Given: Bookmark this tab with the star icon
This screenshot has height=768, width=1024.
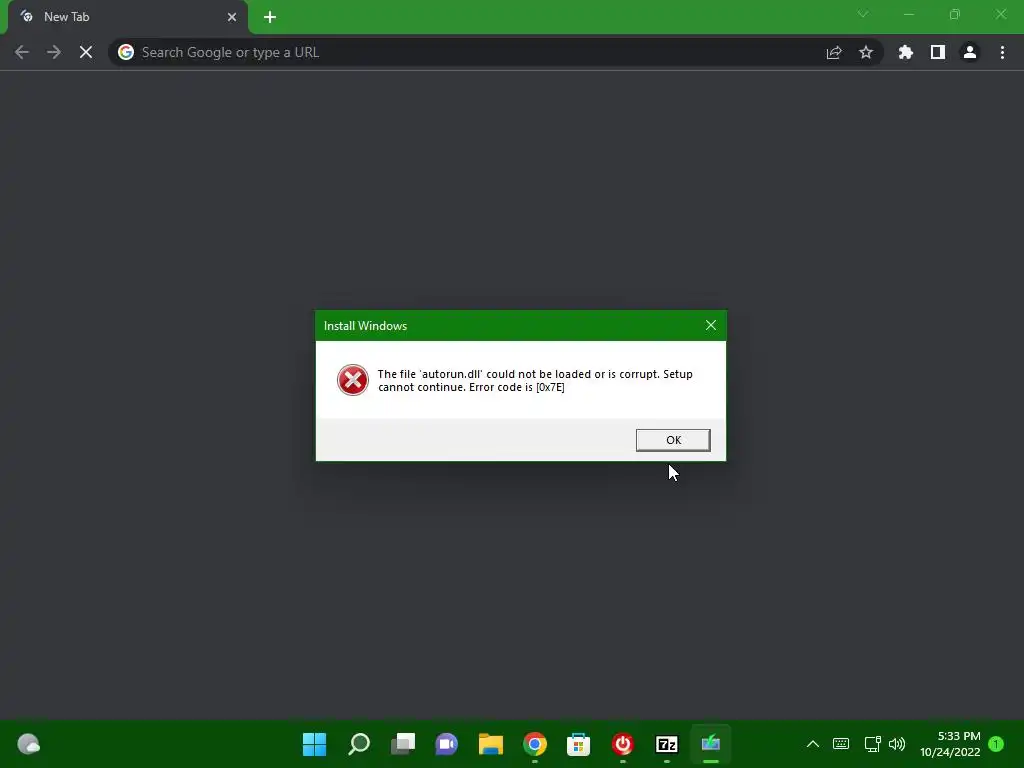Looking at the screenshot, I should [866, 52].
